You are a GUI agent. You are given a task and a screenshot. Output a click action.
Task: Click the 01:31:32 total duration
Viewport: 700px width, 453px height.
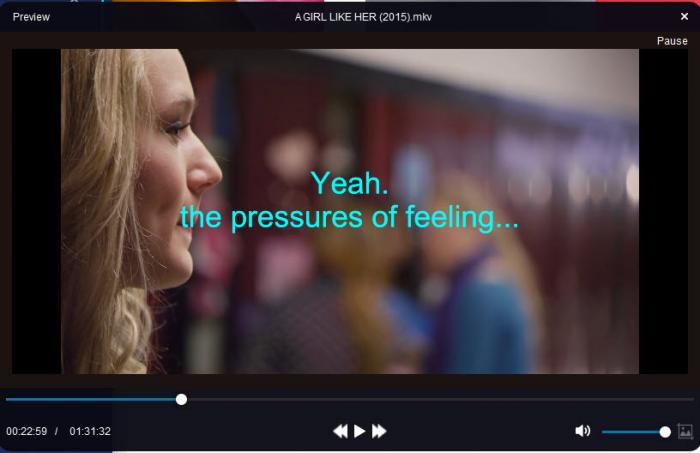(90, 431)
